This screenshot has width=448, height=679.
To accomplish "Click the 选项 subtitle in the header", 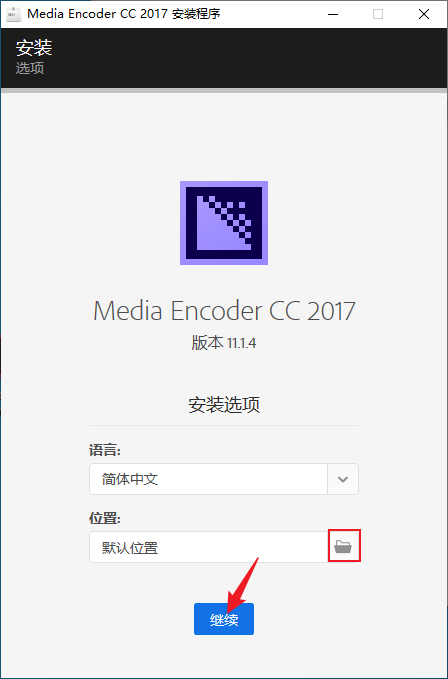I will point(30,68).
